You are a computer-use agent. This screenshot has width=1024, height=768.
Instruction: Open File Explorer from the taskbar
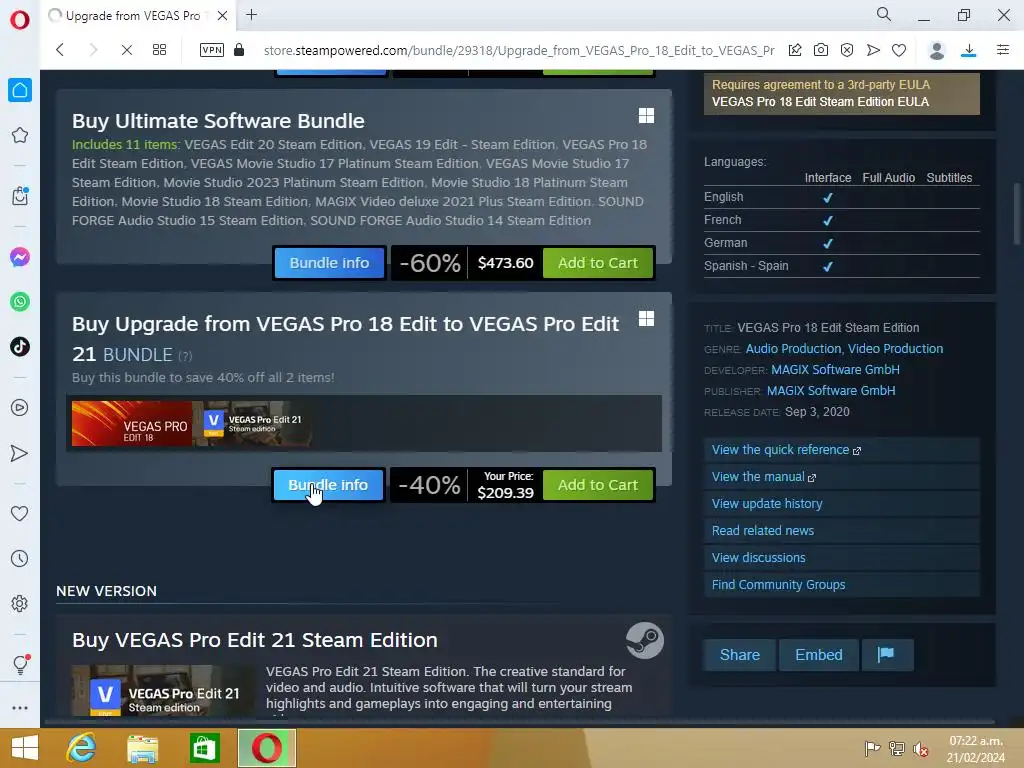pyautogui.click(x=142, y=748)
